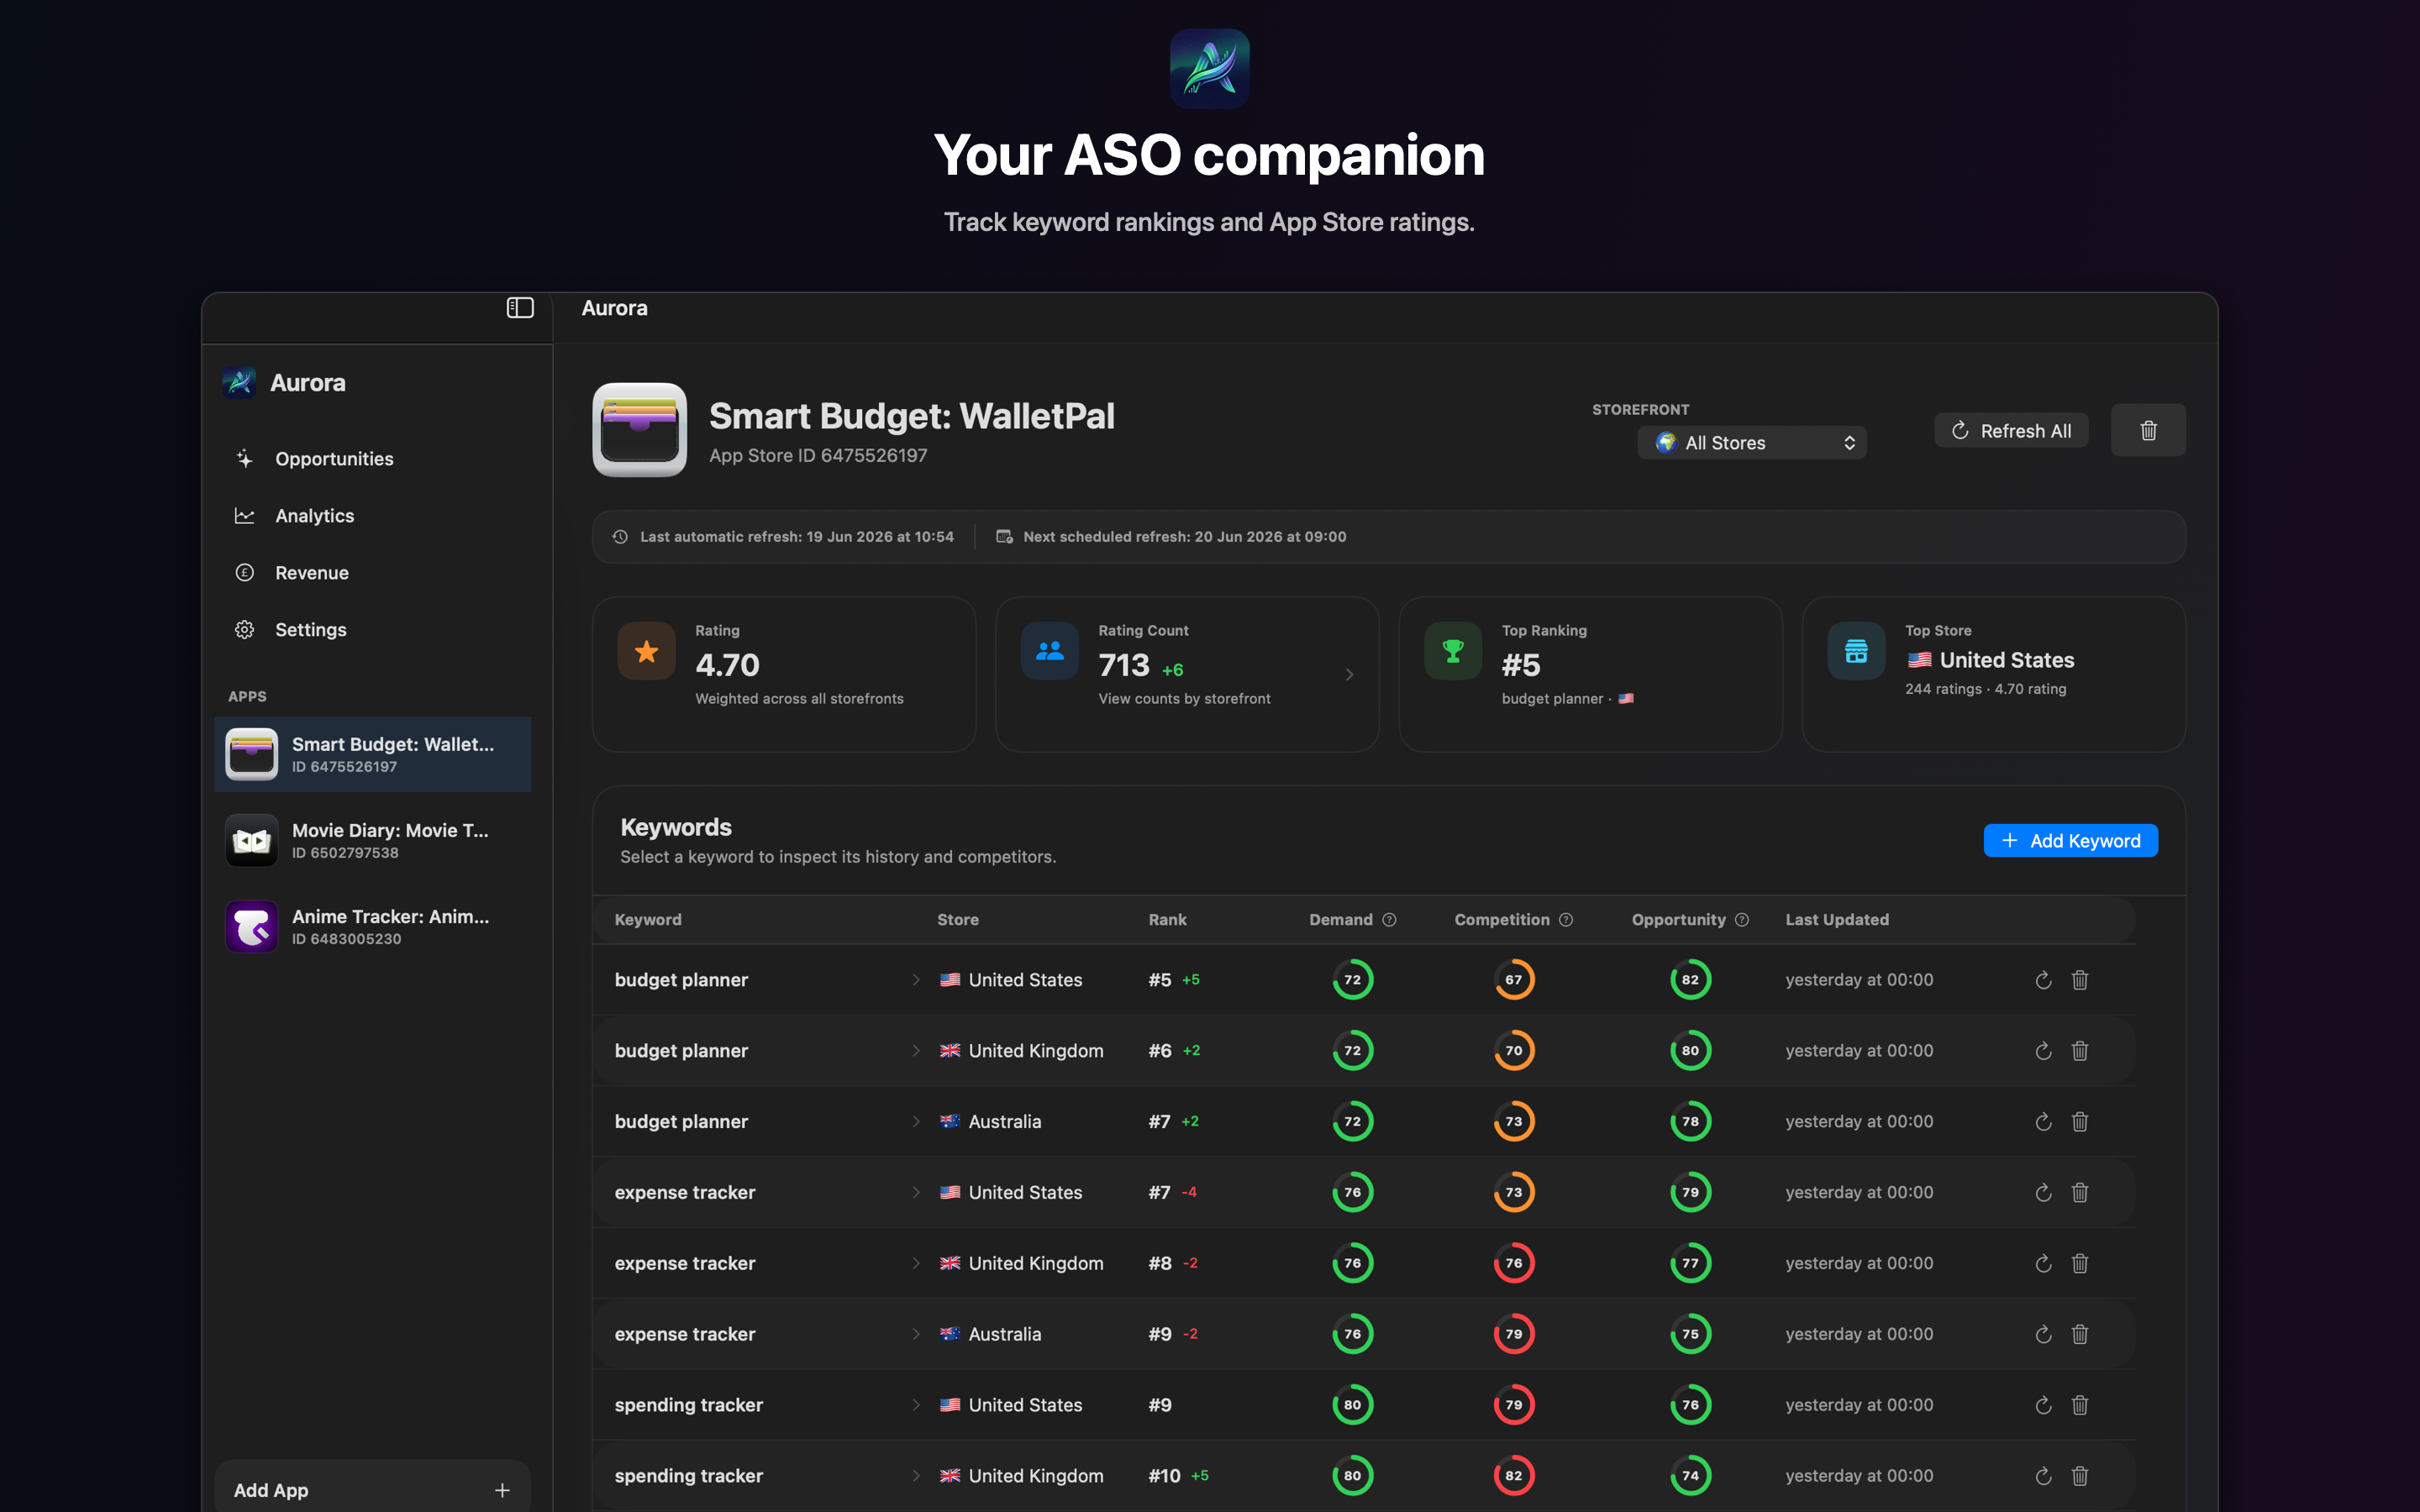Click the Top Ranking trophy icon
Viewport: 2420px width, 1512px height.
tap(1452, 651)
